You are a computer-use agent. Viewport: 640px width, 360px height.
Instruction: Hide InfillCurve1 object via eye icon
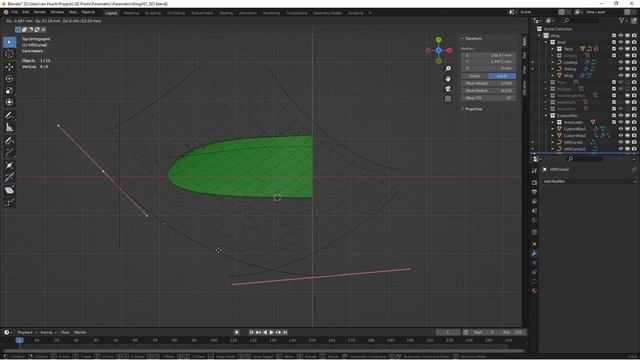tap(621, 142)
